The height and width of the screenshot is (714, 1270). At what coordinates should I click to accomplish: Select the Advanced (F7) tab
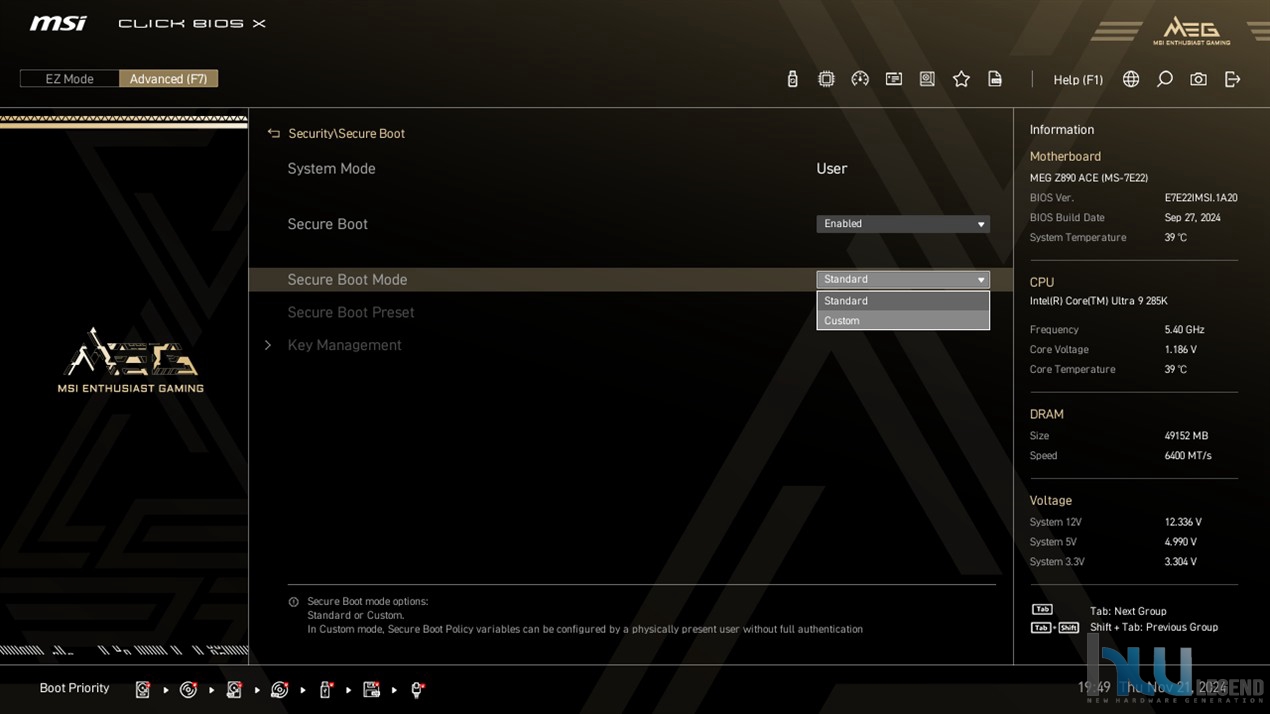click(x=168, y=79)
